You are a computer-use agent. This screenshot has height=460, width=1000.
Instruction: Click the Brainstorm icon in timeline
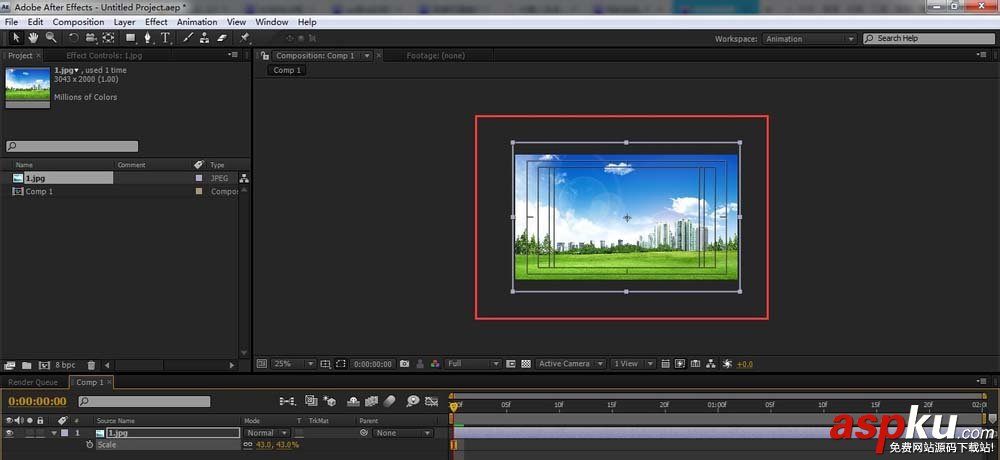point(413,401)
